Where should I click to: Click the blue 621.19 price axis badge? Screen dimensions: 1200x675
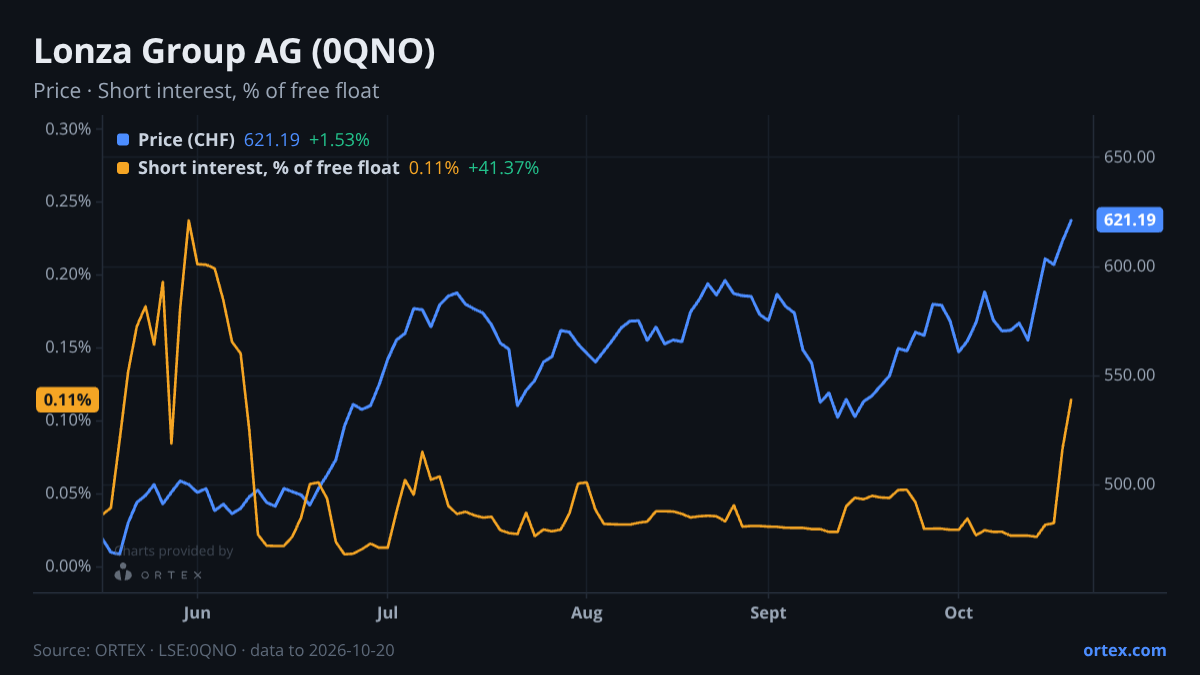click(1130, 220)
